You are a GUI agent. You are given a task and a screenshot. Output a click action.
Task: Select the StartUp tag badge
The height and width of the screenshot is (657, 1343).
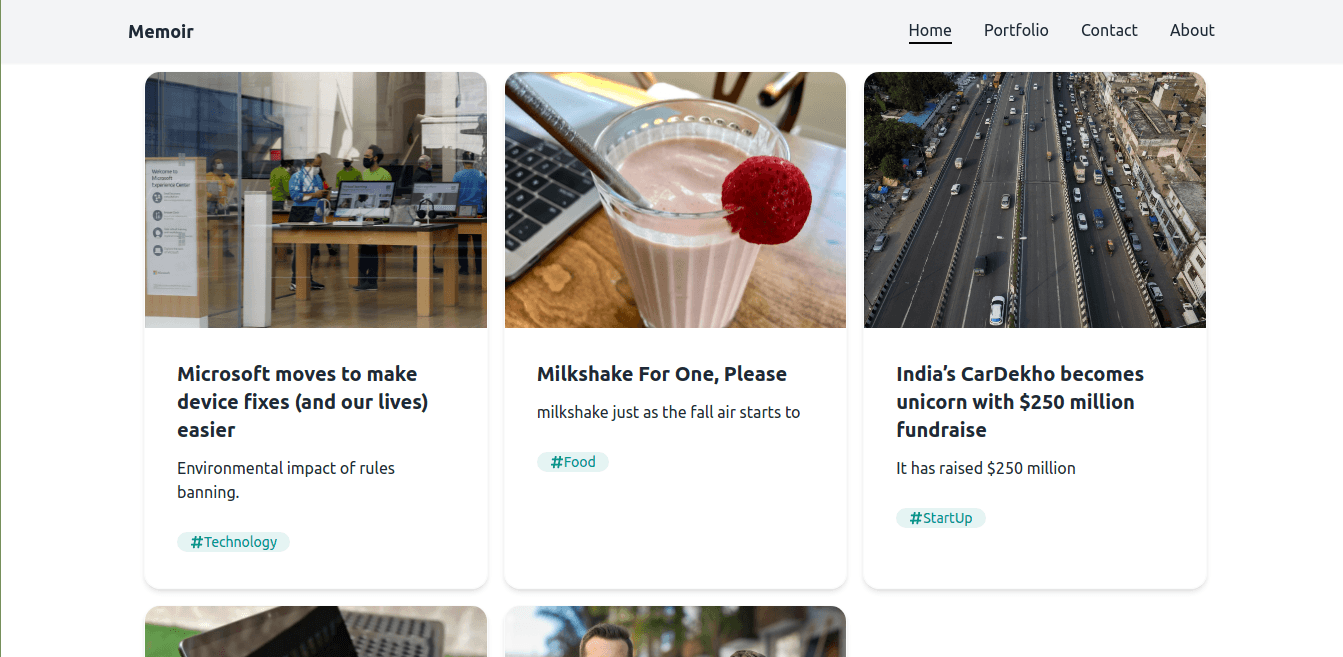click(941, 518)
